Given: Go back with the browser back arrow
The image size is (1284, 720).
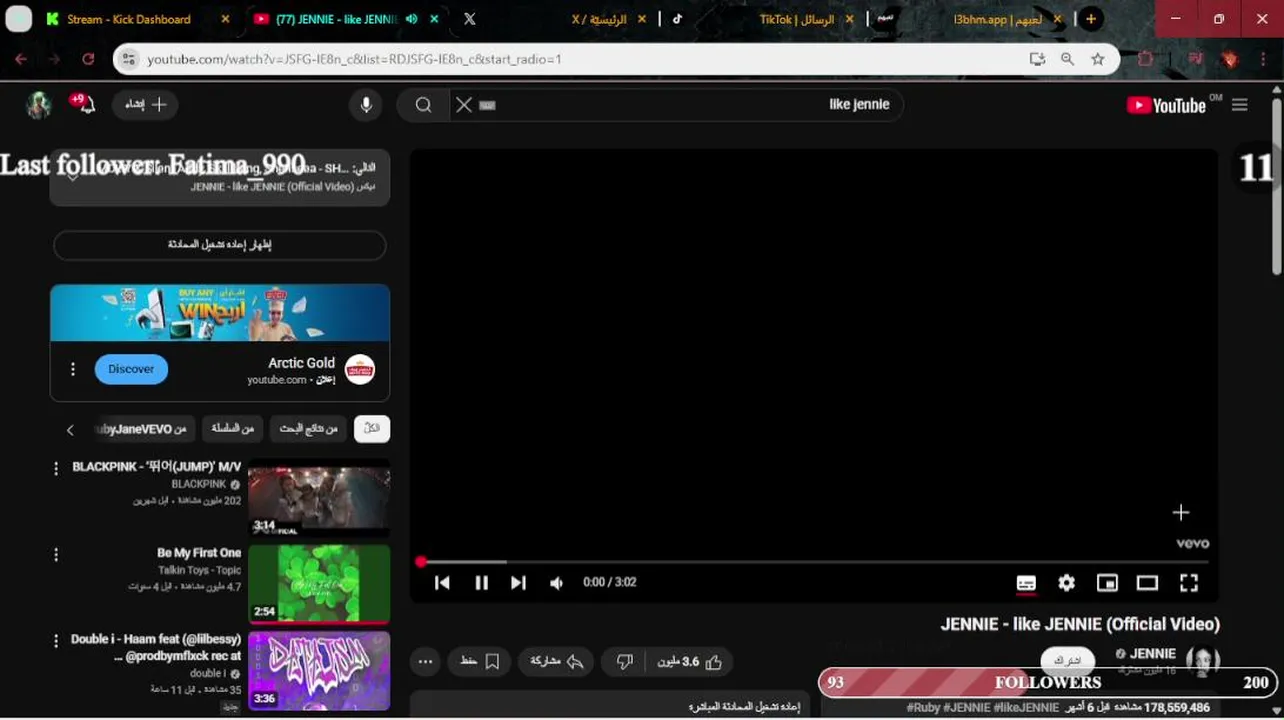Looking at the screenshot, I should (x=21, y=59).
